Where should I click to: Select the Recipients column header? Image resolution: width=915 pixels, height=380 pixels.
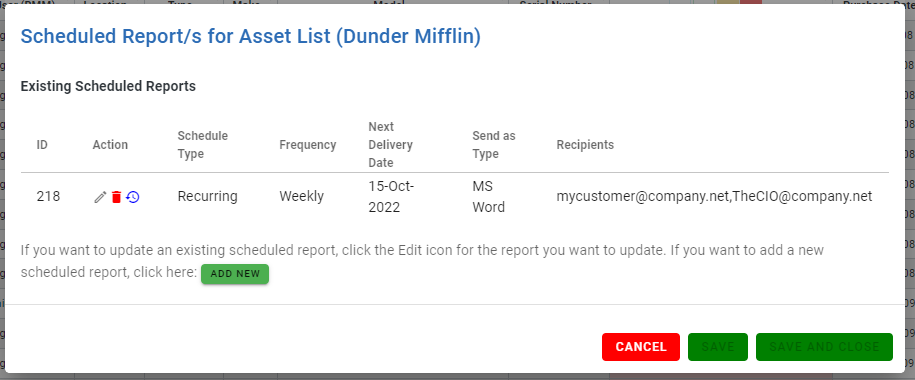[x=585, y=145]
